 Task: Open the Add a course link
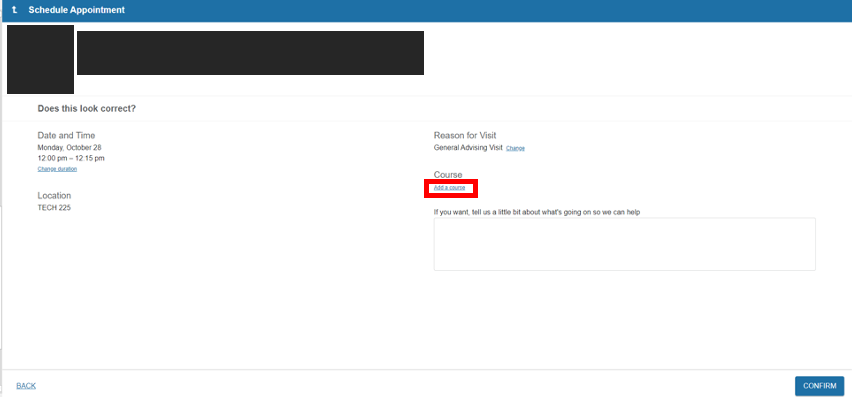coord(449,188)
